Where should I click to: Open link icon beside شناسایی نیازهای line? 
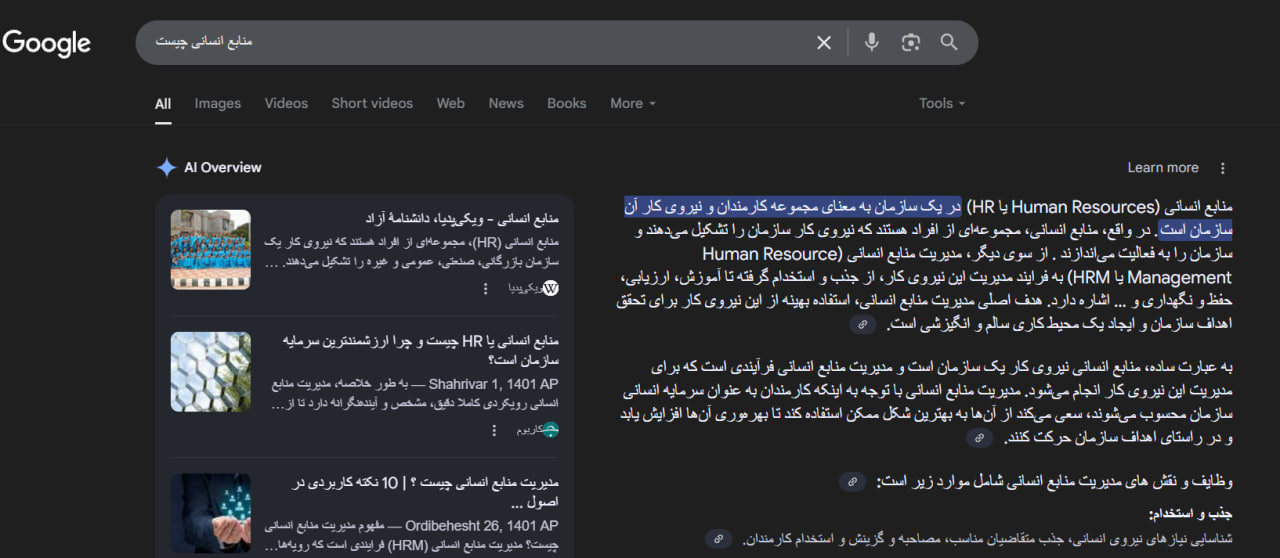tap(717, 538)
